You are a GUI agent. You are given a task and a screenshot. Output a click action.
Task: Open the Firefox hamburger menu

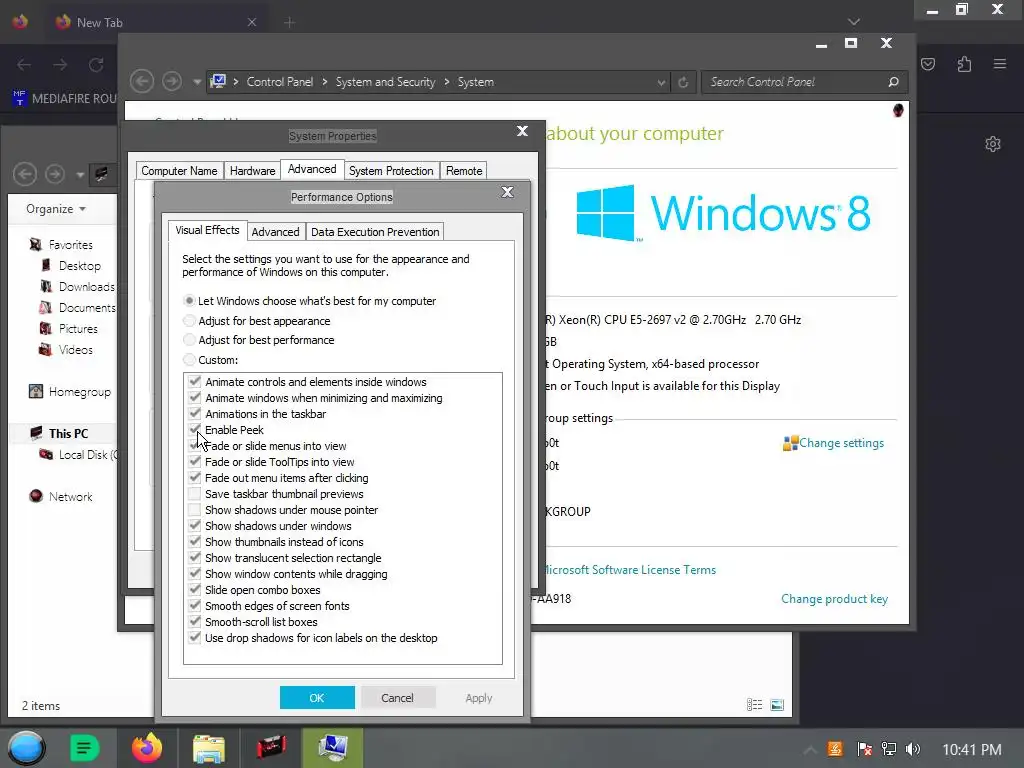1000,64
